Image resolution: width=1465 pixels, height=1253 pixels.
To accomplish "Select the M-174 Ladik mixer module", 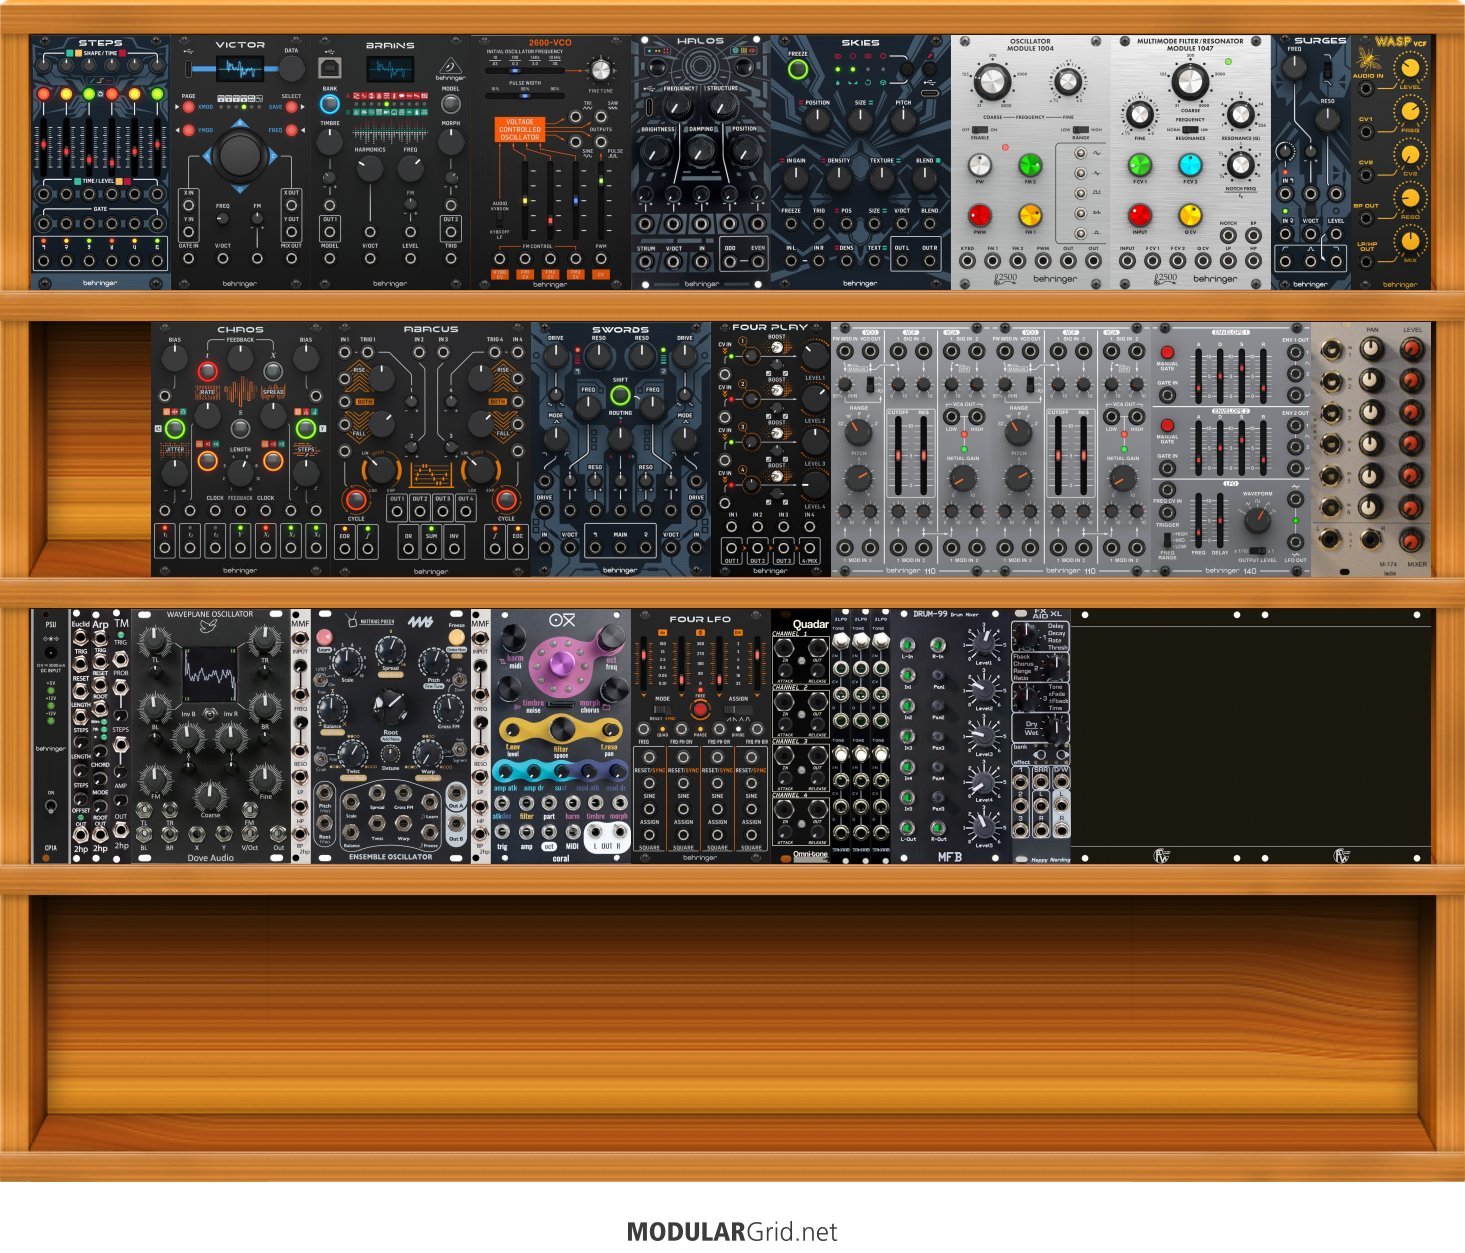I will click(1371, 449).
